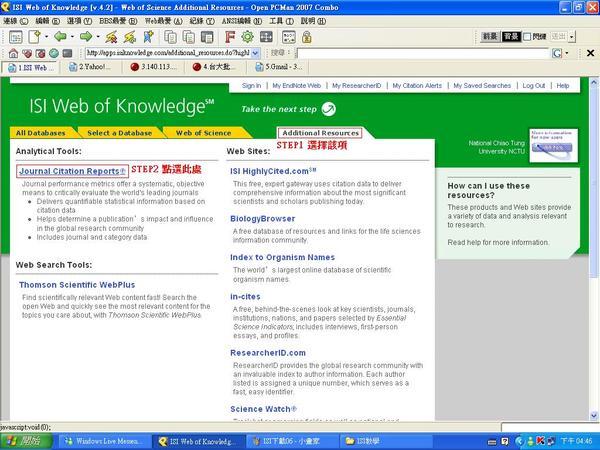Viewport: 600px width, 450px height.
Task: Click the symbol keypad icon
Action: (x=289, y=37)
